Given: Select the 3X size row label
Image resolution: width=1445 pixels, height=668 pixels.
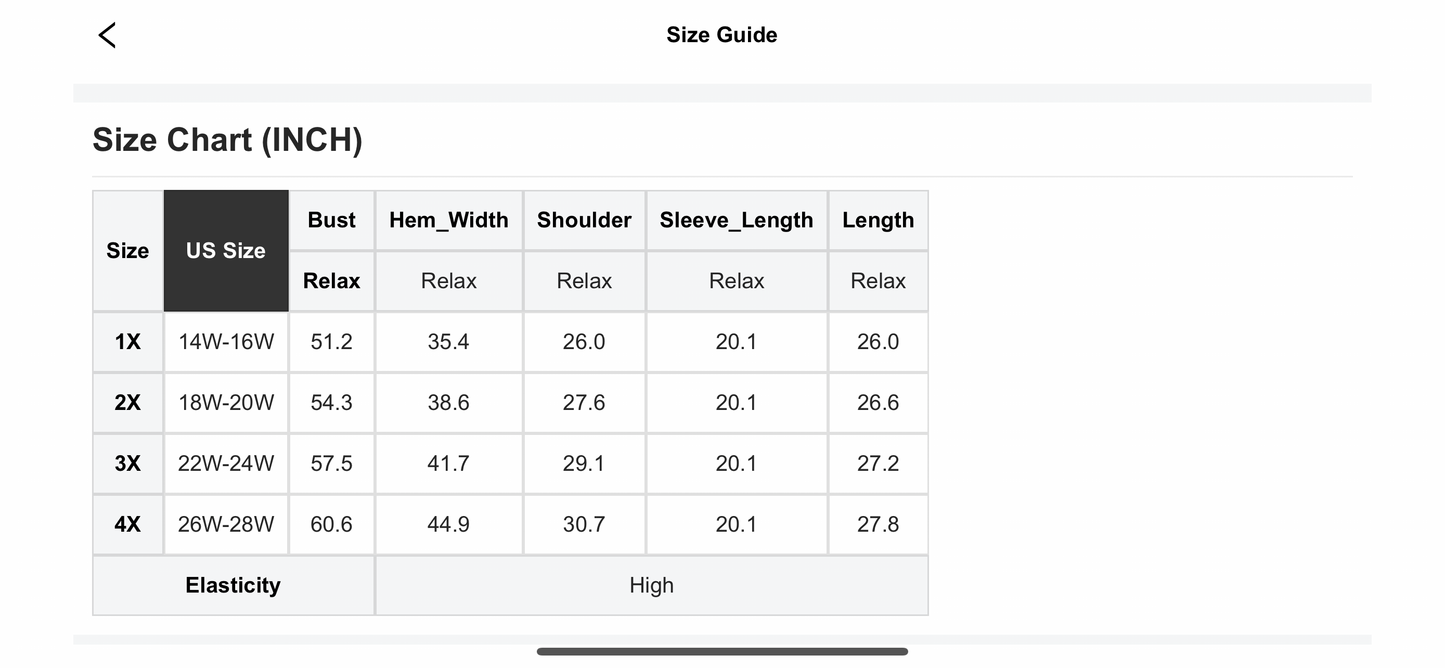Looking at the screenshot, I should pyautogui.click(x=128, y=464).
